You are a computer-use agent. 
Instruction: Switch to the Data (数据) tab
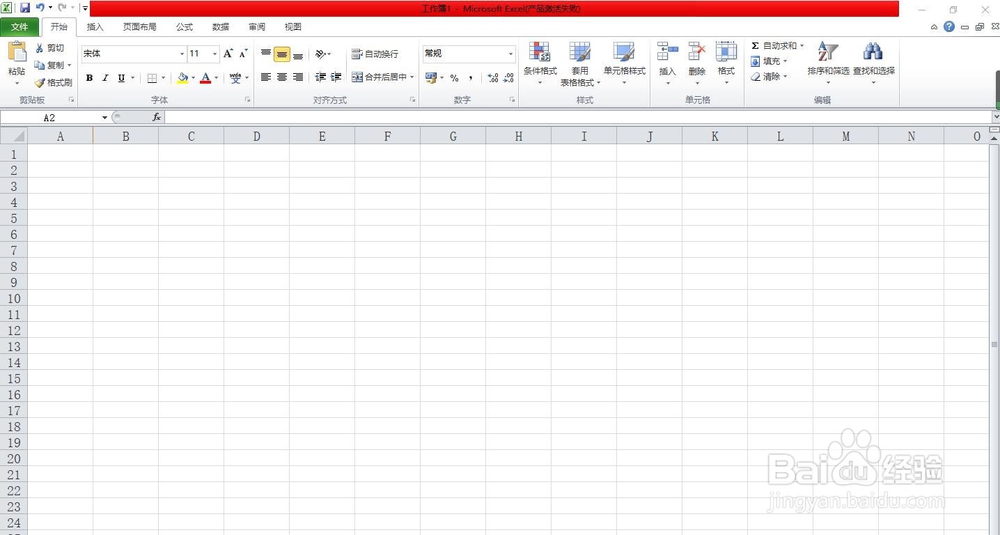coord(221,27)
